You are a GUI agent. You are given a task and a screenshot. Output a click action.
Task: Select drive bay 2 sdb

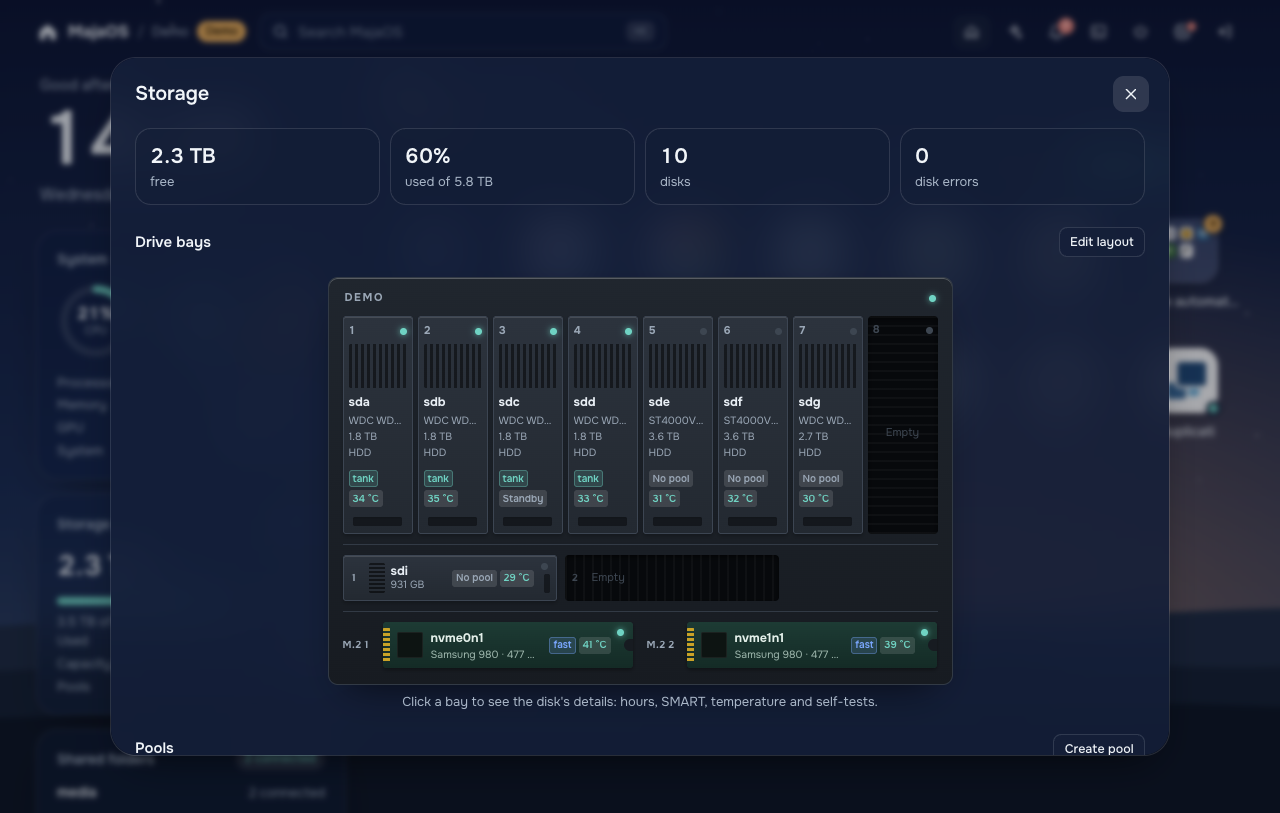coord(453,425)
